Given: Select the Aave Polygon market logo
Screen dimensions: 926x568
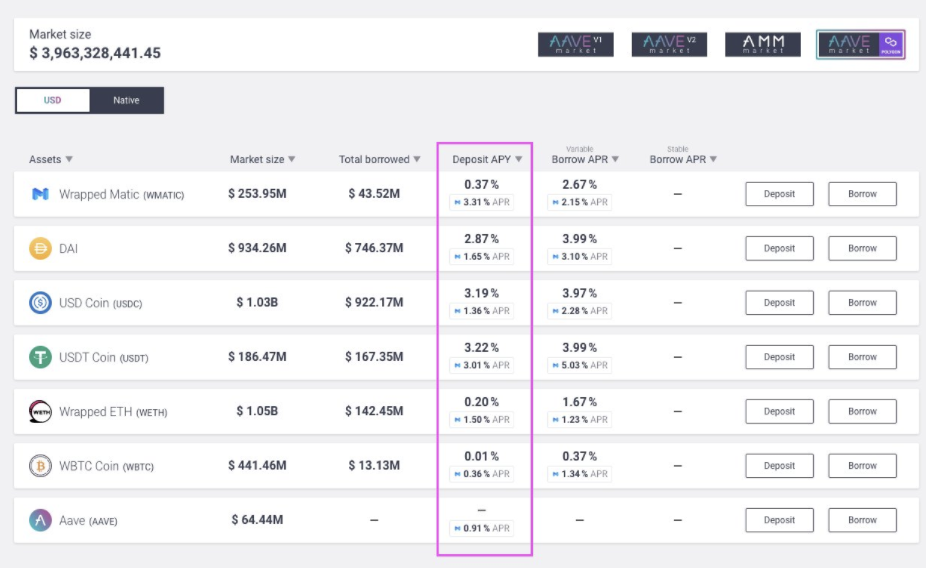Looking at the screenshot, I should pos(860,44).
